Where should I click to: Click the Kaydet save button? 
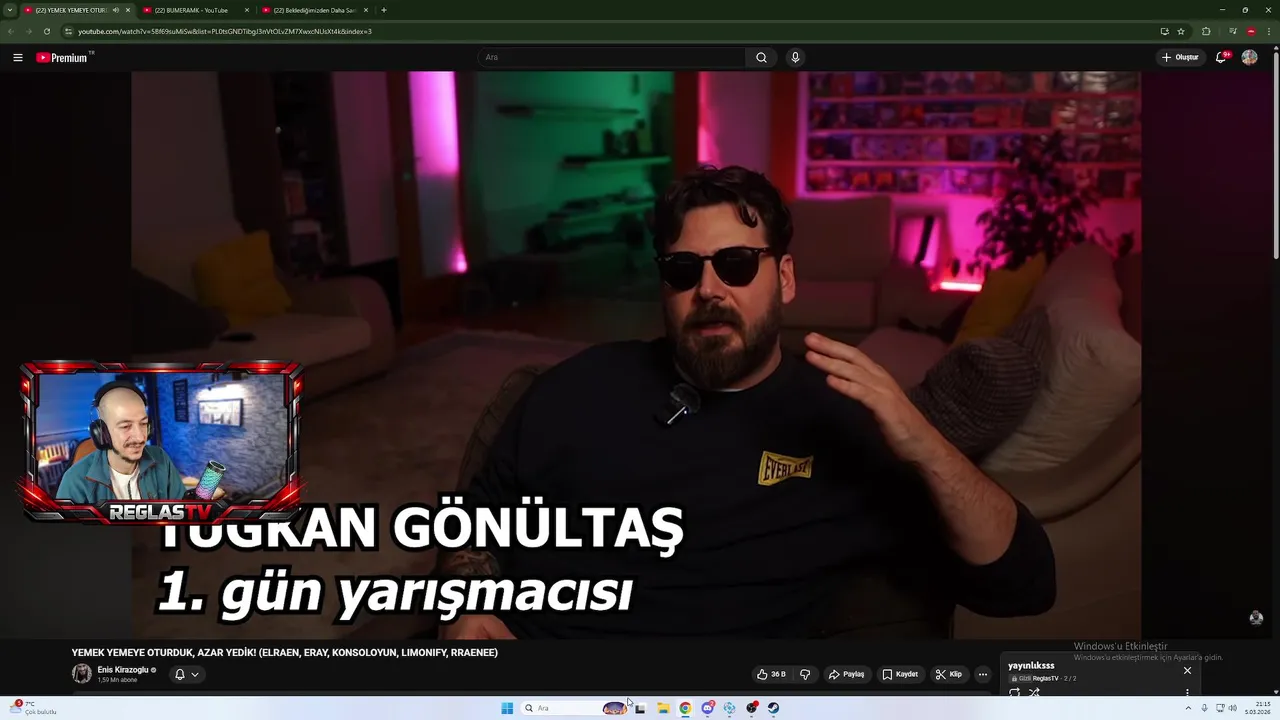pos(900,674)
